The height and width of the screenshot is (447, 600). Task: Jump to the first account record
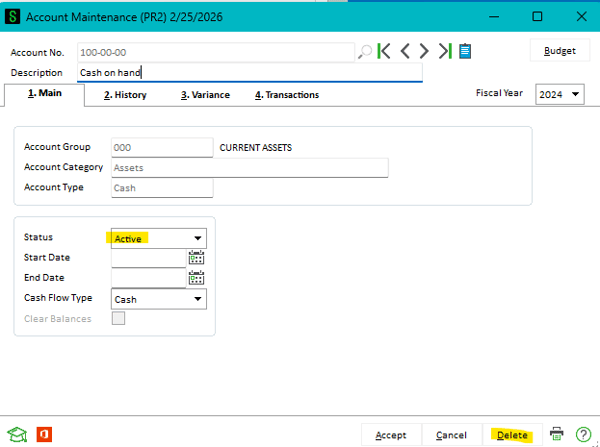[385, 51]
